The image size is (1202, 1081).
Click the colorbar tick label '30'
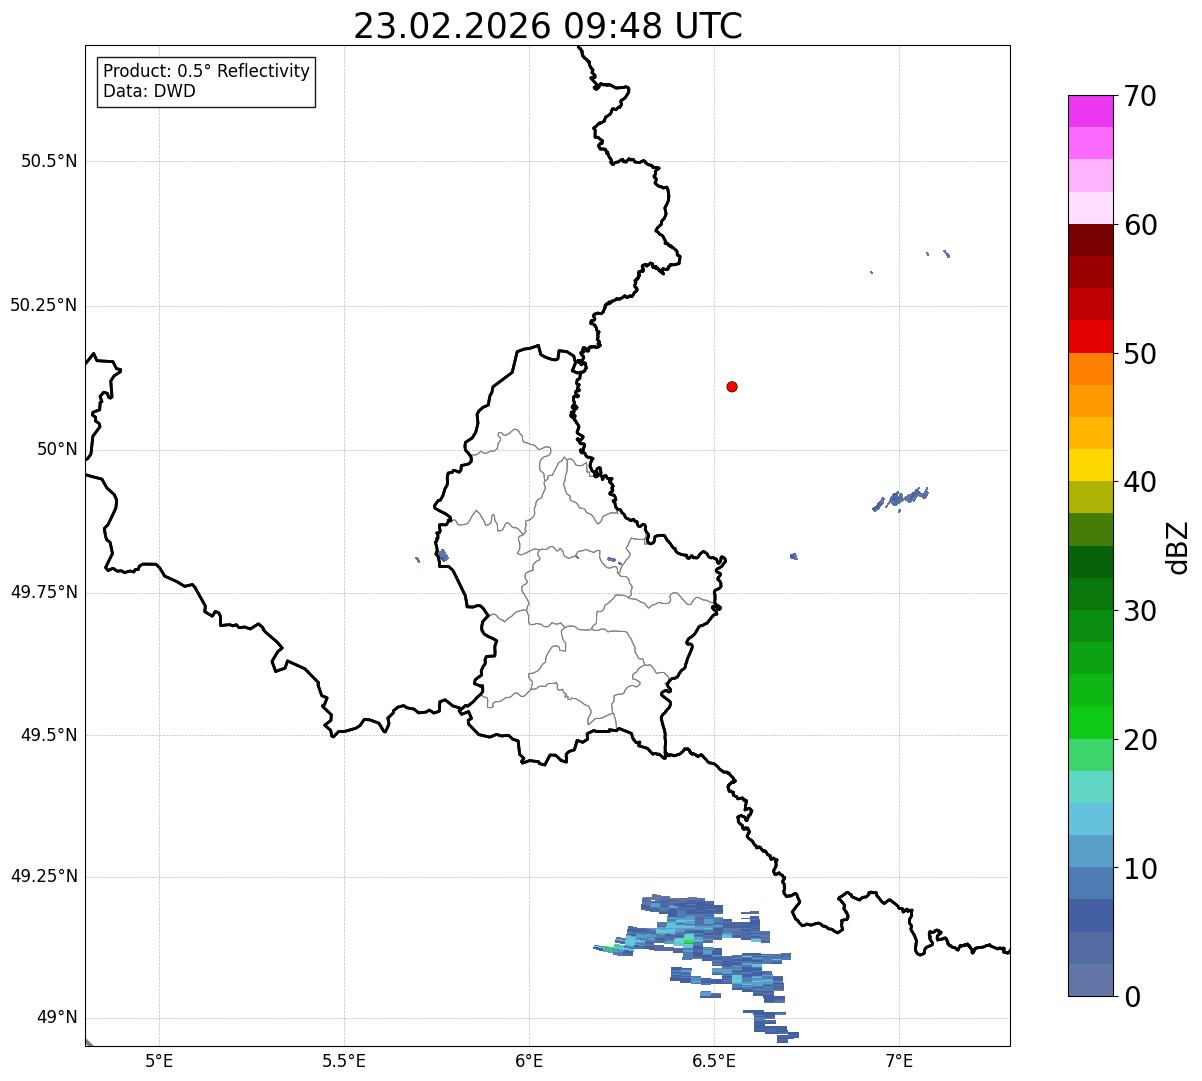point(1140,611)
